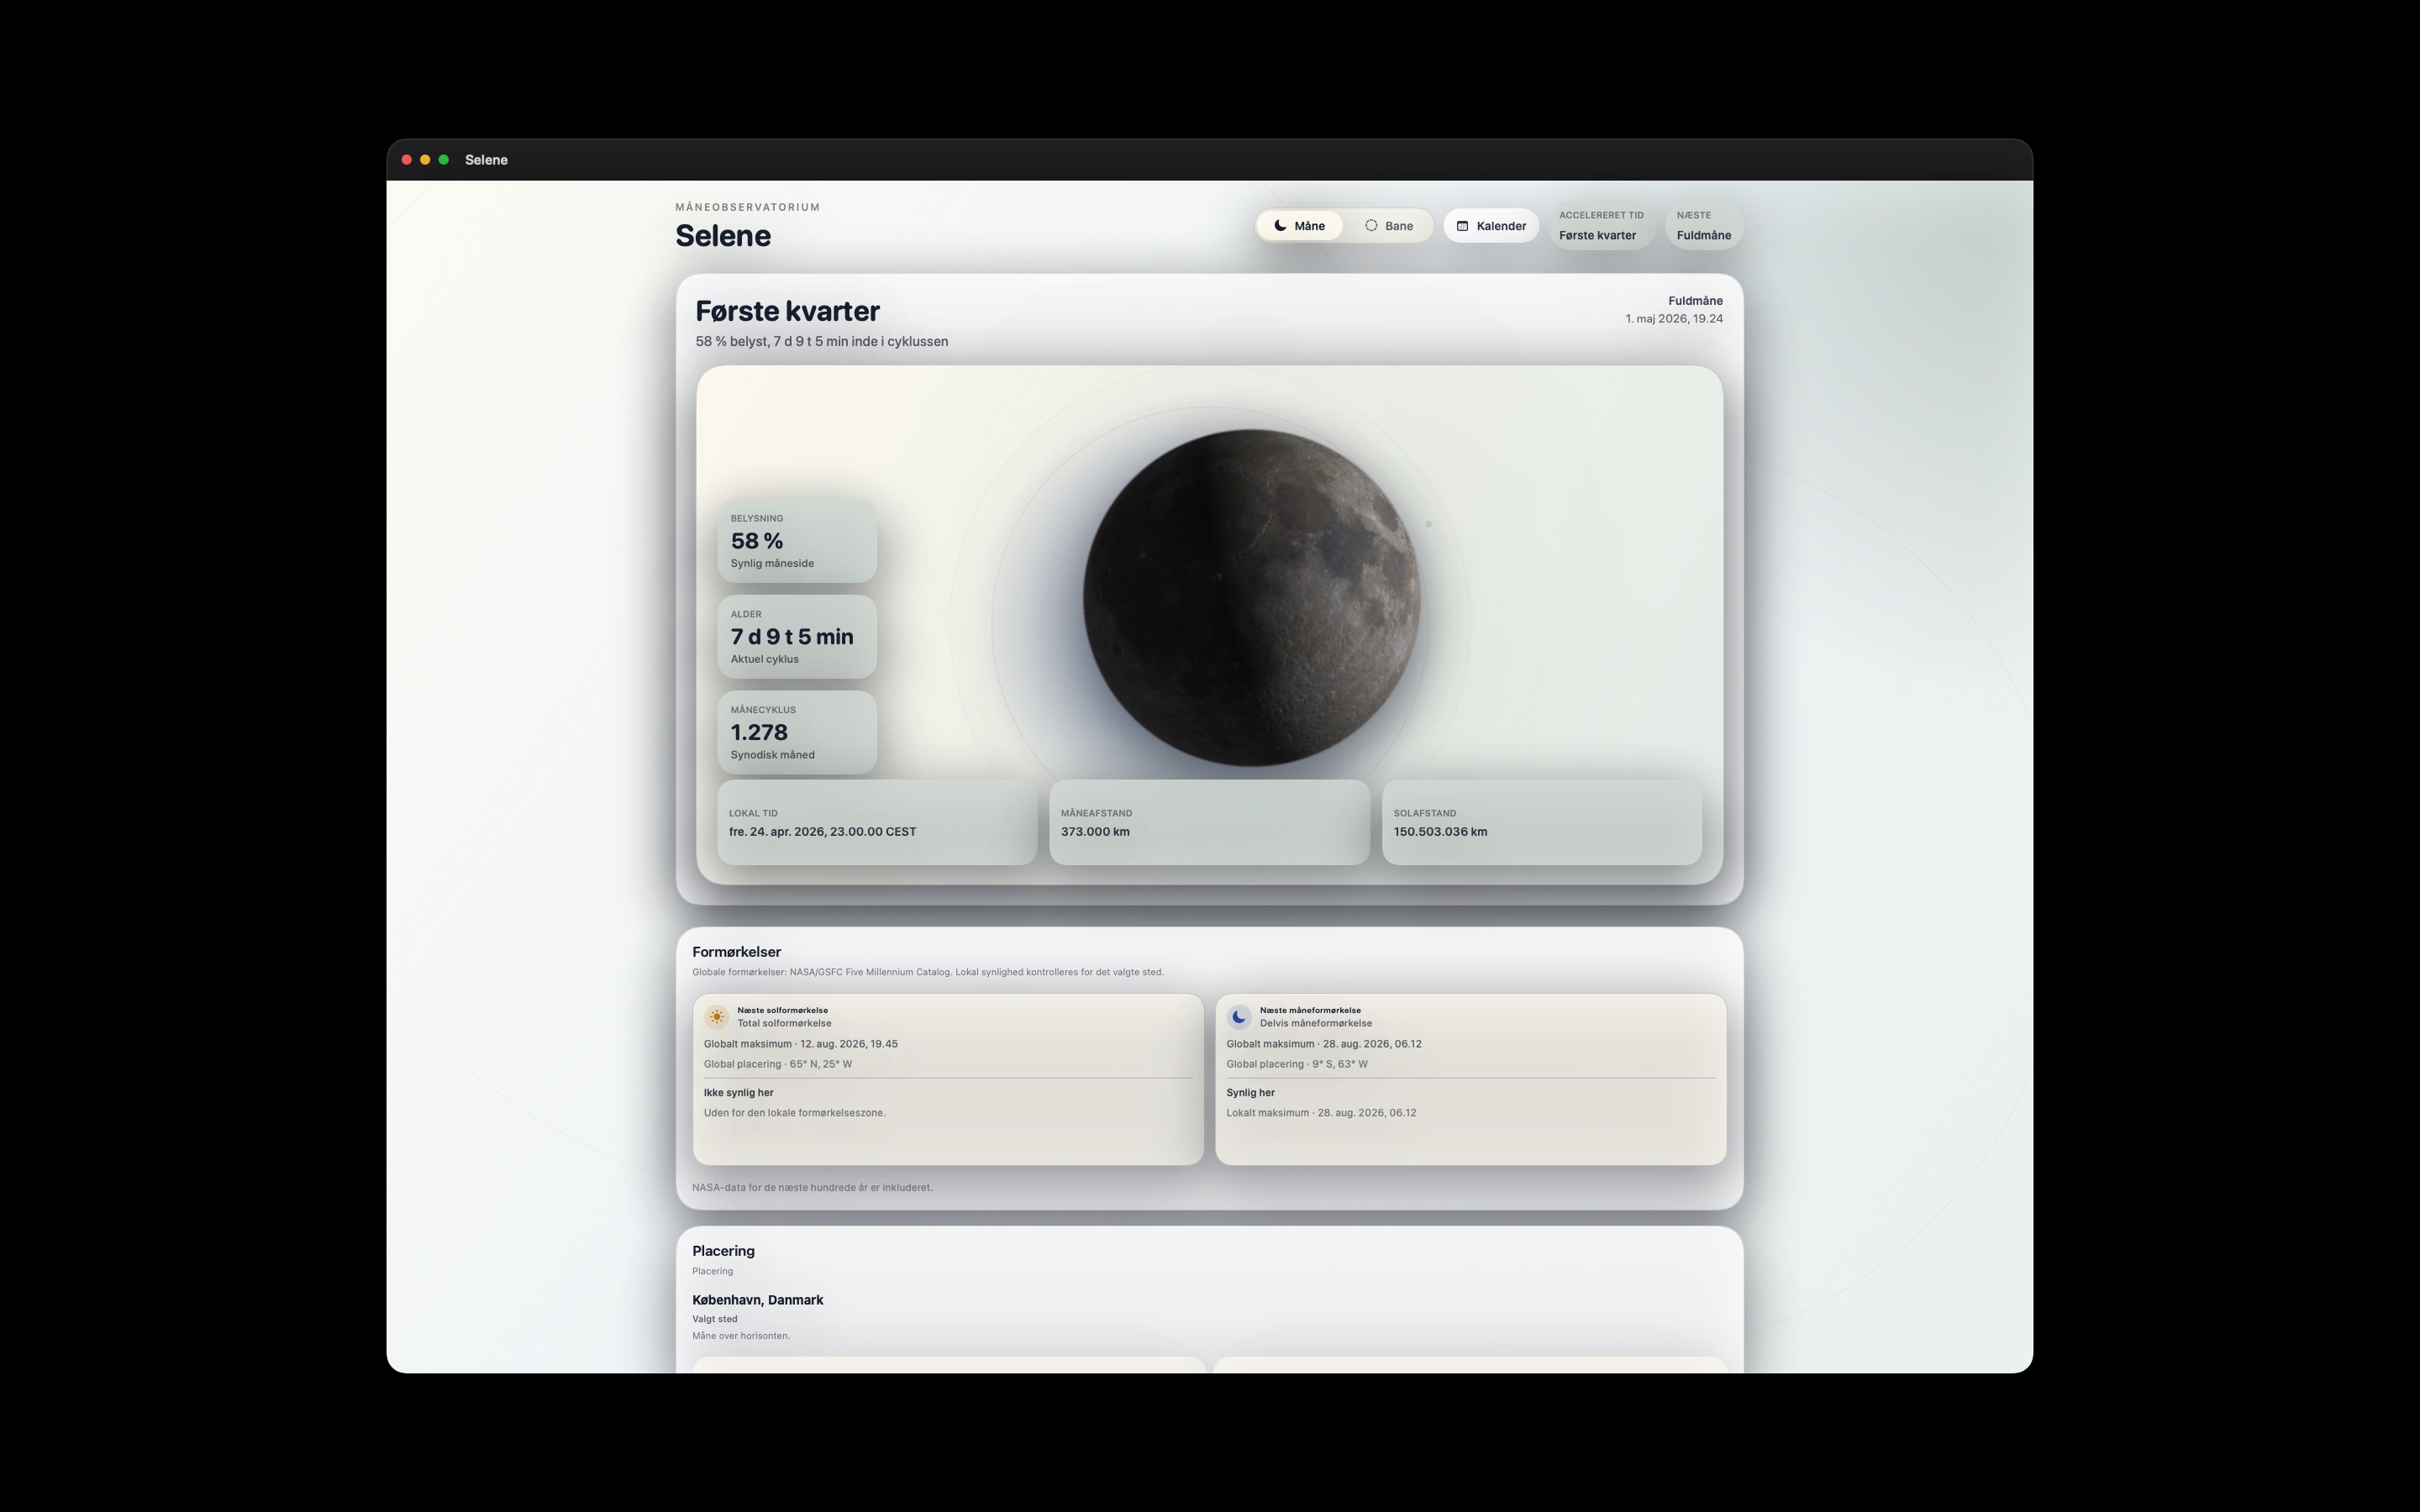Screen dimensions: 2420x1512
Task: Click the date 1. maj 2026, 19.24
Action: 1674,318
